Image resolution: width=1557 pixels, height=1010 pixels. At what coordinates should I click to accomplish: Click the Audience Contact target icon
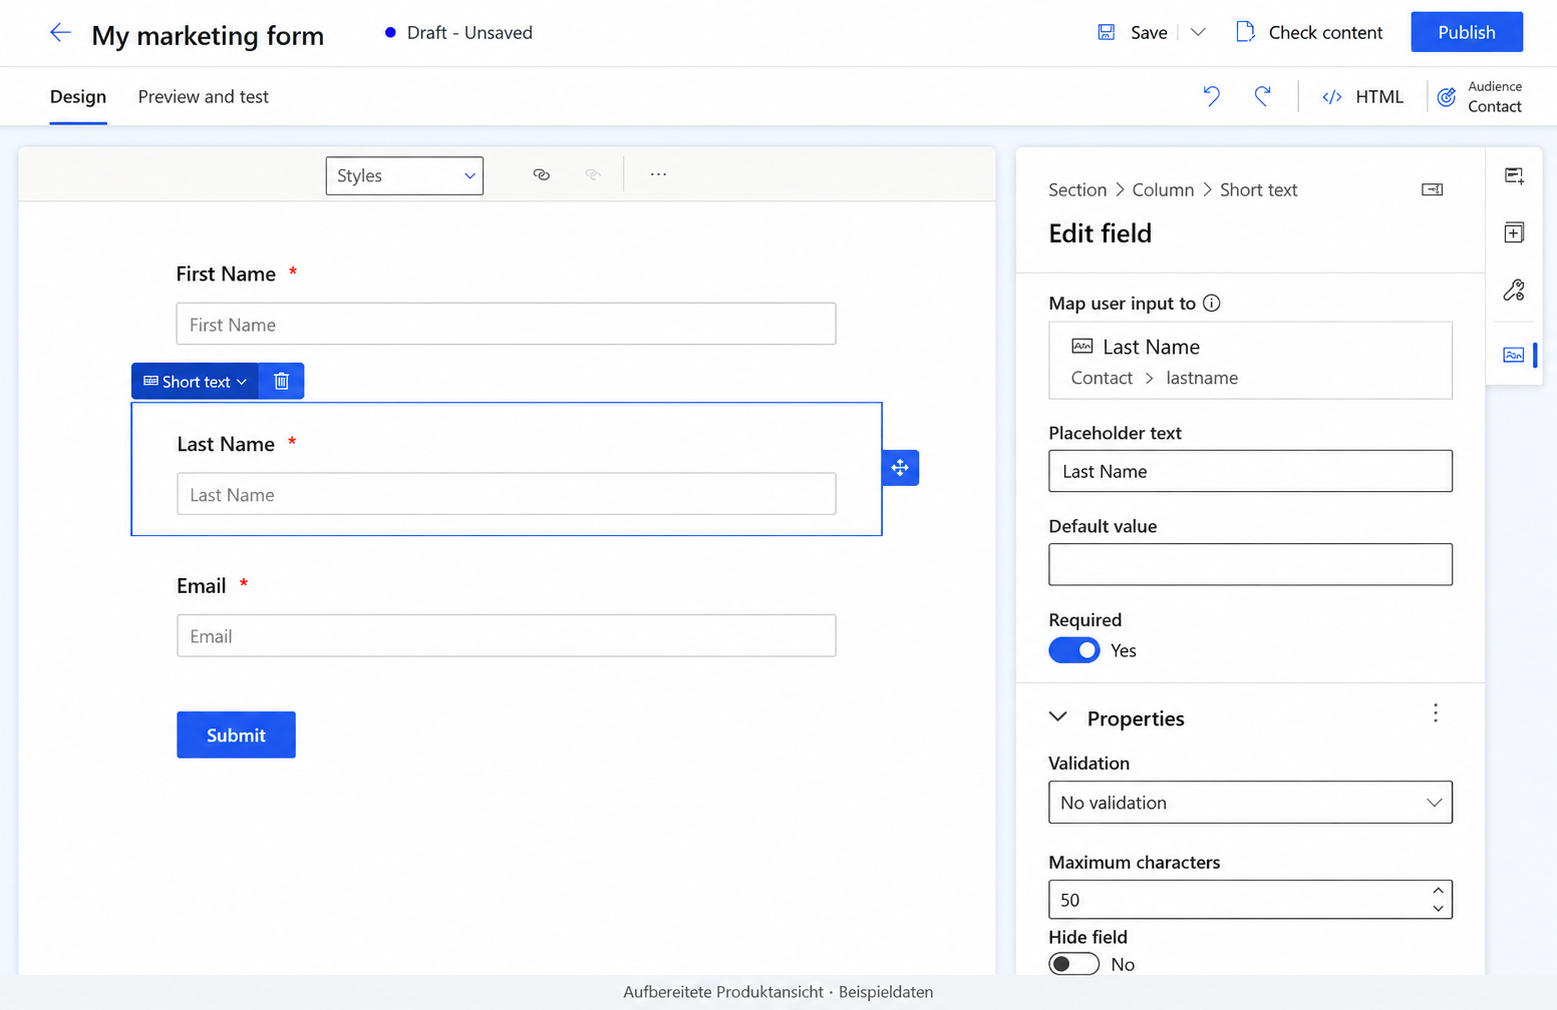tap(1446, 97)
